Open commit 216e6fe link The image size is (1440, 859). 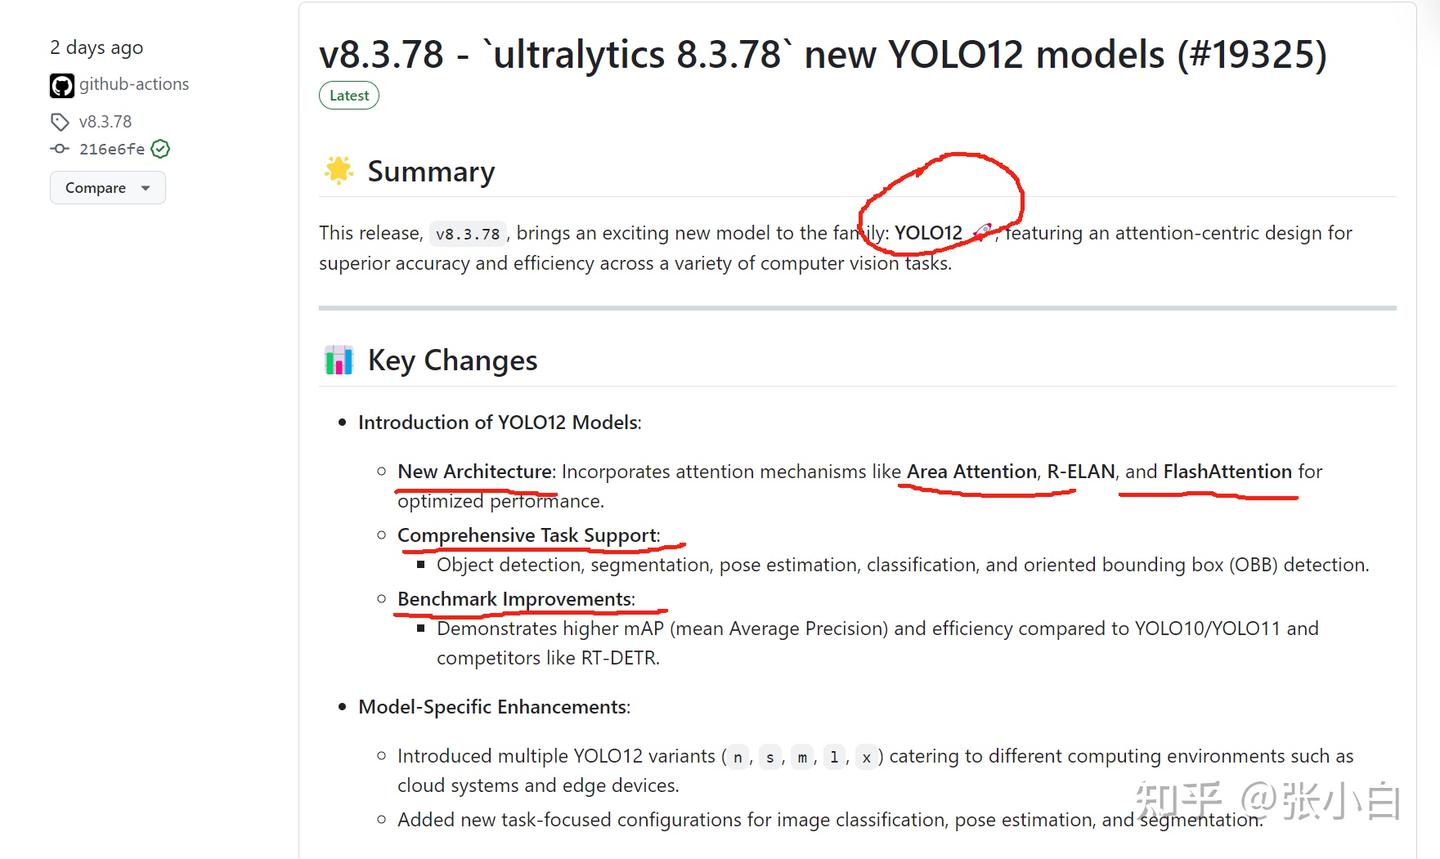pos(112,149)
